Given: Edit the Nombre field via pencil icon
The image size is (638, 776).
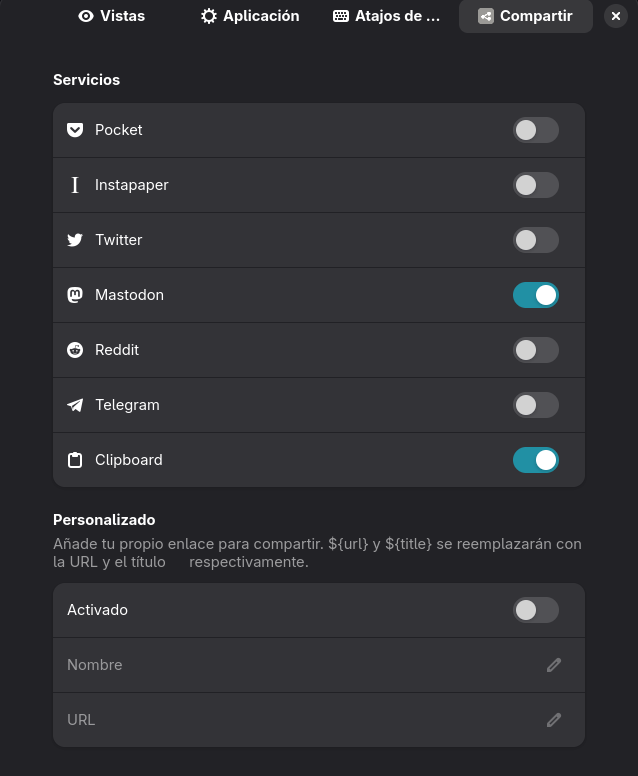Looking at the screenshot, I should point(554,665).
